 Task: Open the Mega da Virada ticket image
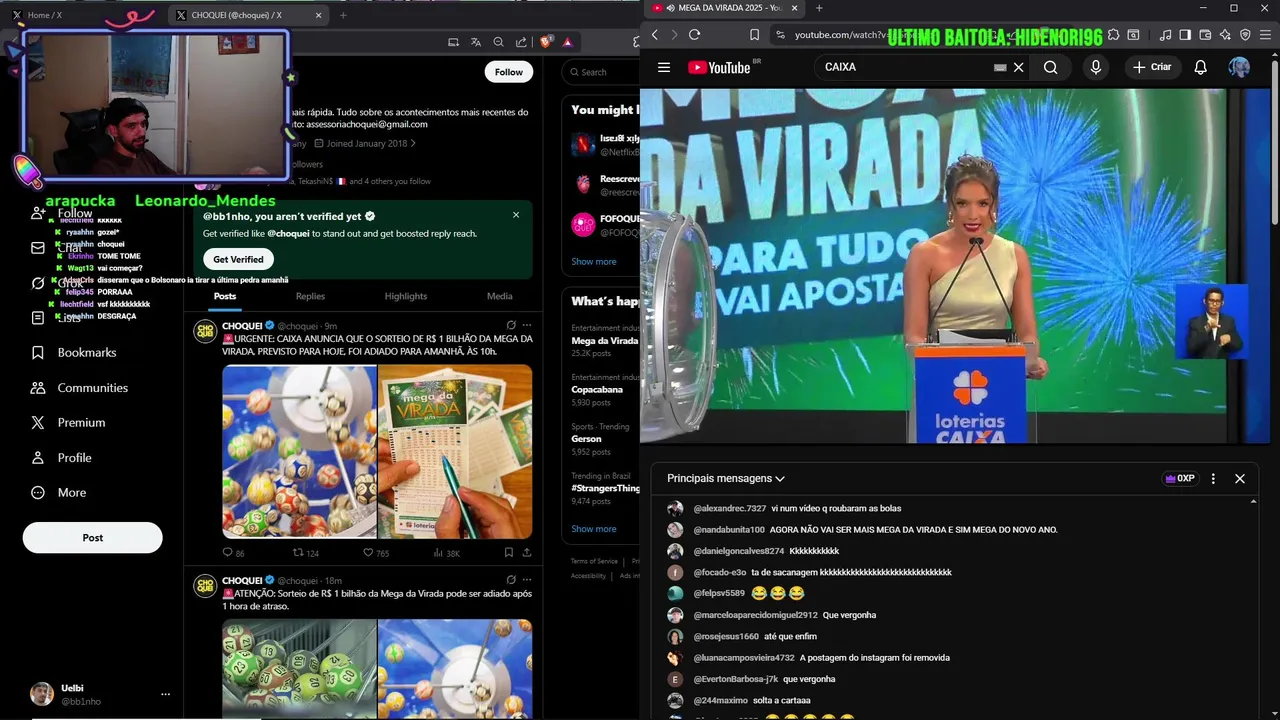(455, 452)
